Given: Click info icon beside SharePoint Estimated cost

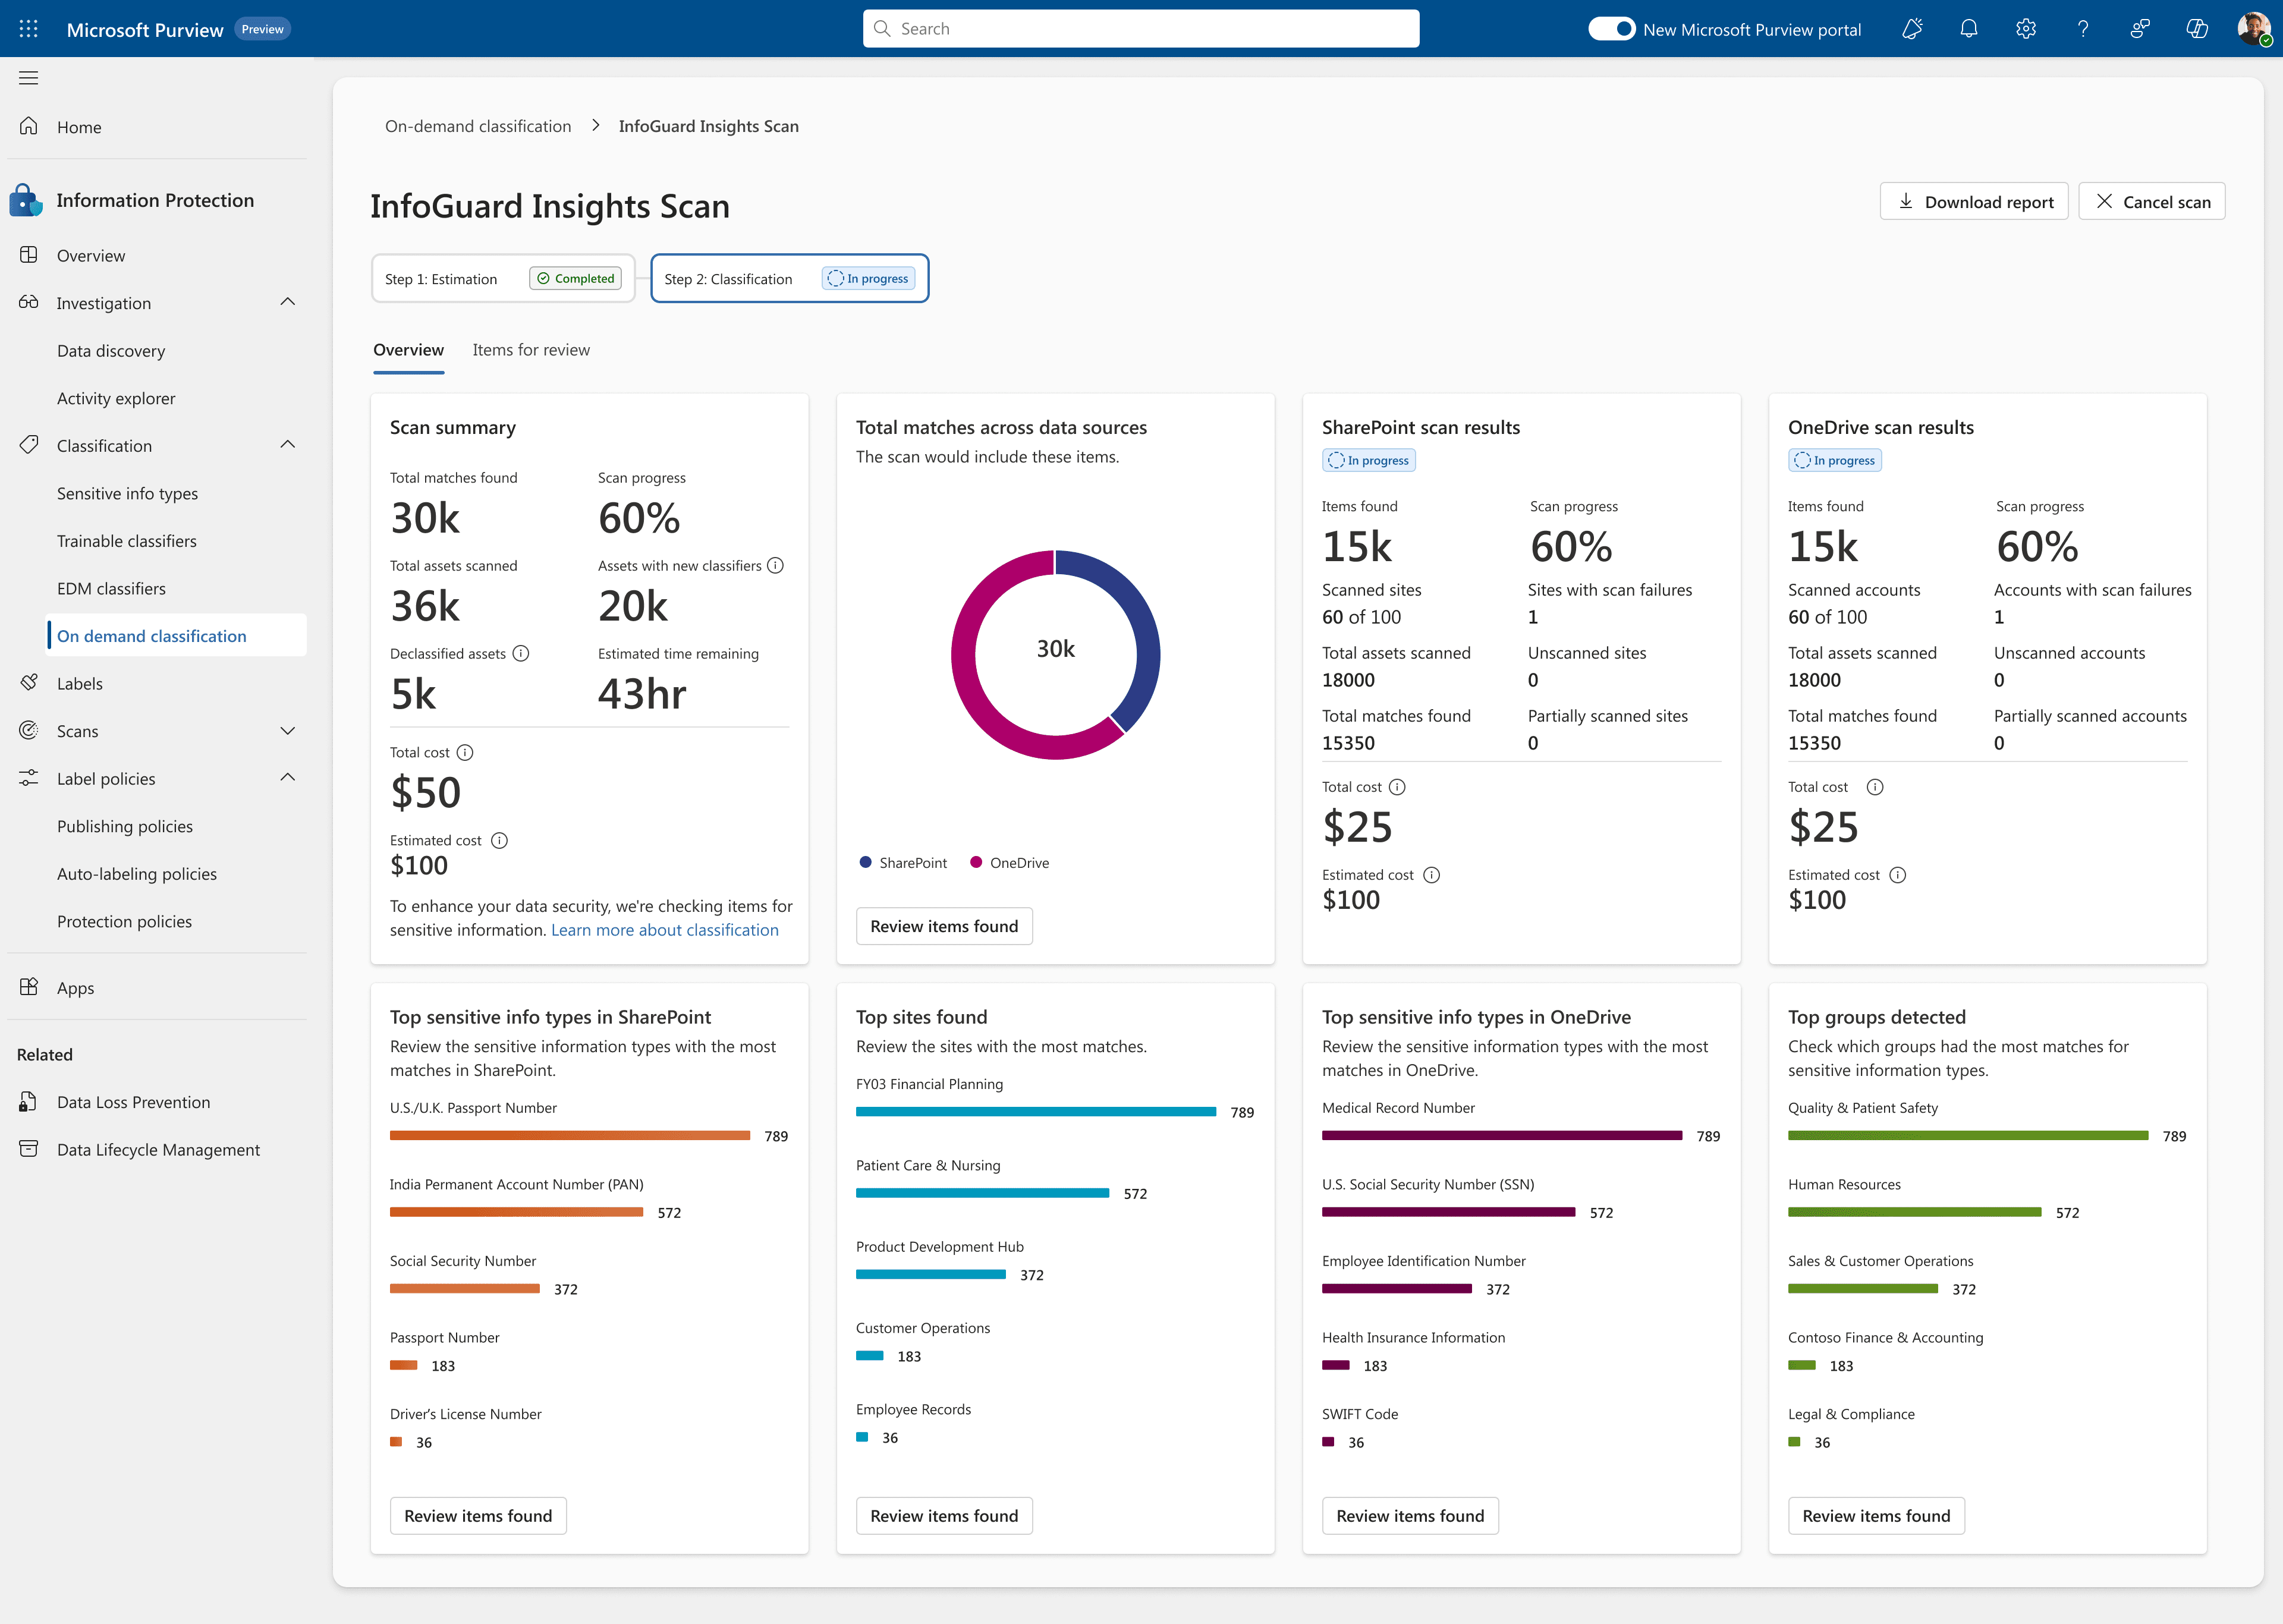Looking at the screenshot, I should (1432, 875).
